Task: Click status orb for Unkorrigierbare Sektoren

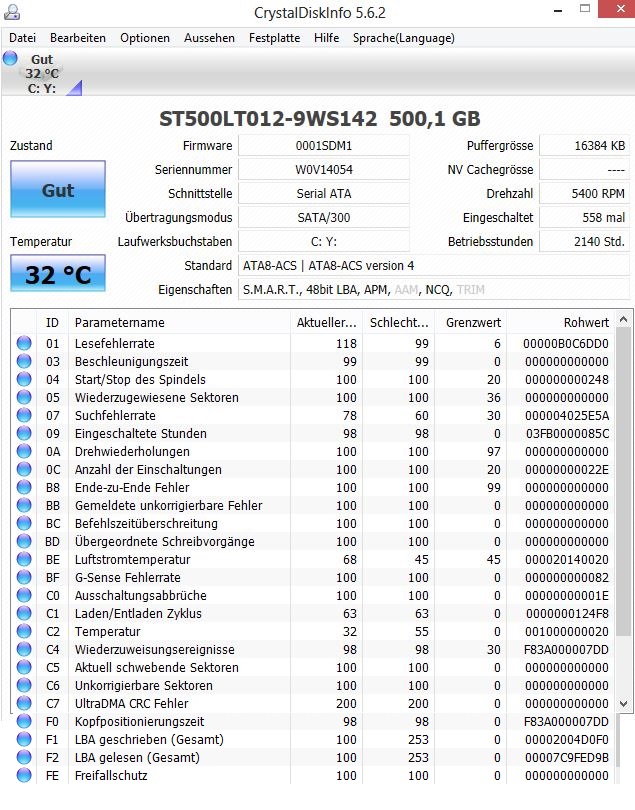Action: point(24,685)
